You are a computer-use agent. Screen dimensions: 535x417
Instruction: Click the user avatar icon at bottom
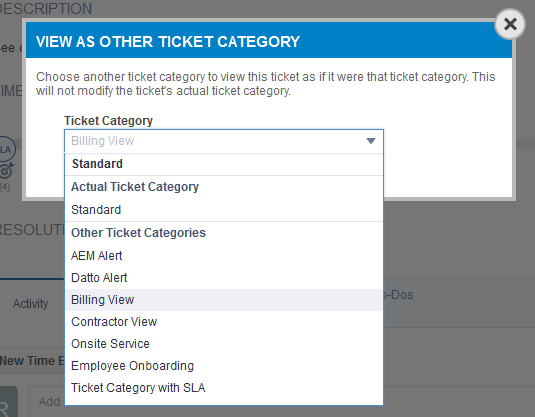(x=8, y=402)
